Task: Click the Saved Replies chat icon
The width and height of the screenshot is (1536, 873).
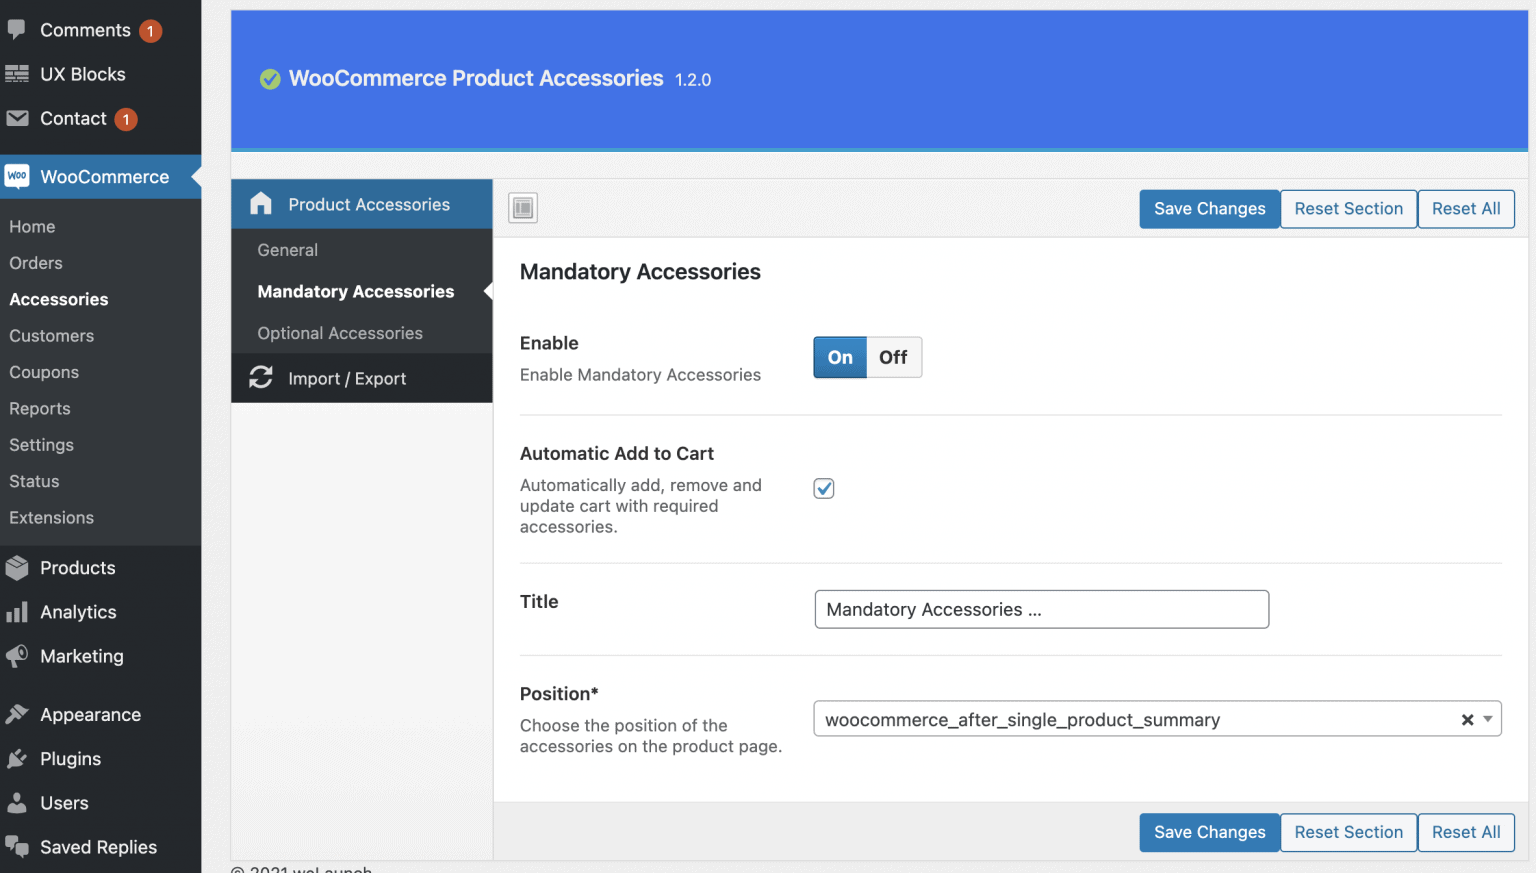Action: (17, 847)
